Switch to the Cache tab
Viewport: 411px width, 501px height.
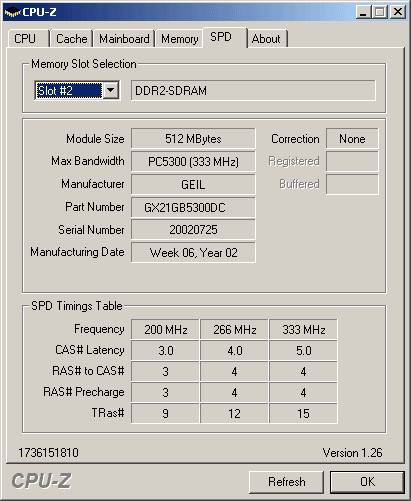[x=72, y=39]
